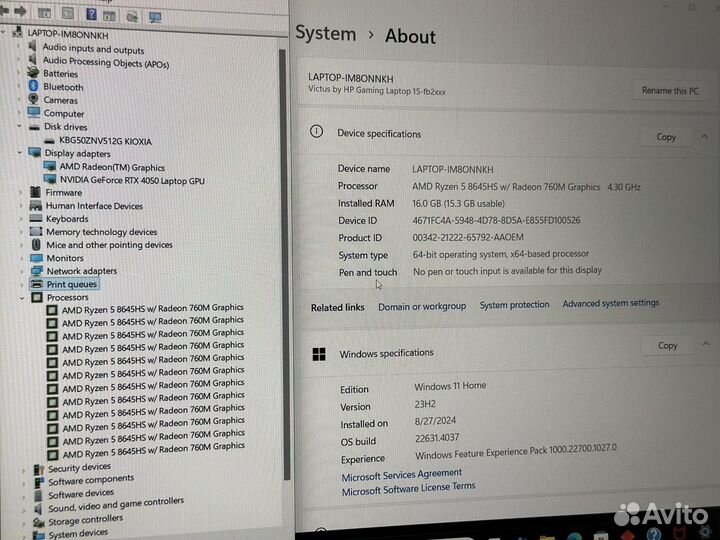
Task: Select the Software devices tree item
Action: [x=81, y=494]
